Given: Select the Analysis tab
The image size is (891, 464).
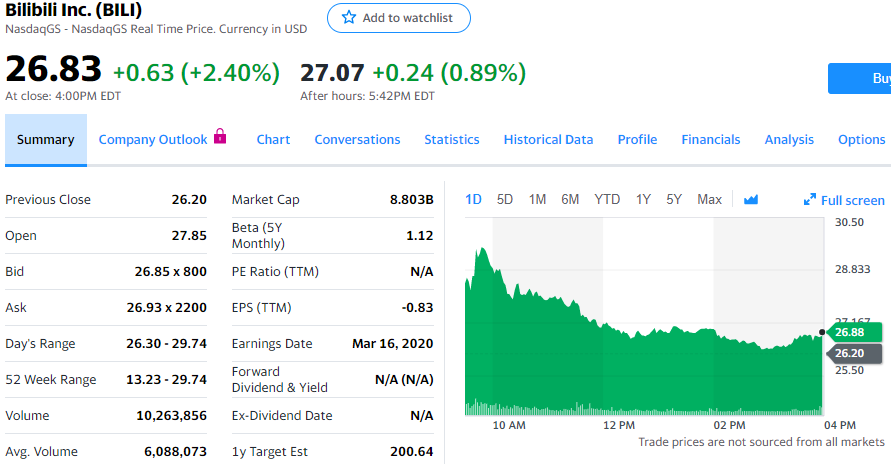Looking at the screenshot, I should click(789, 140).
